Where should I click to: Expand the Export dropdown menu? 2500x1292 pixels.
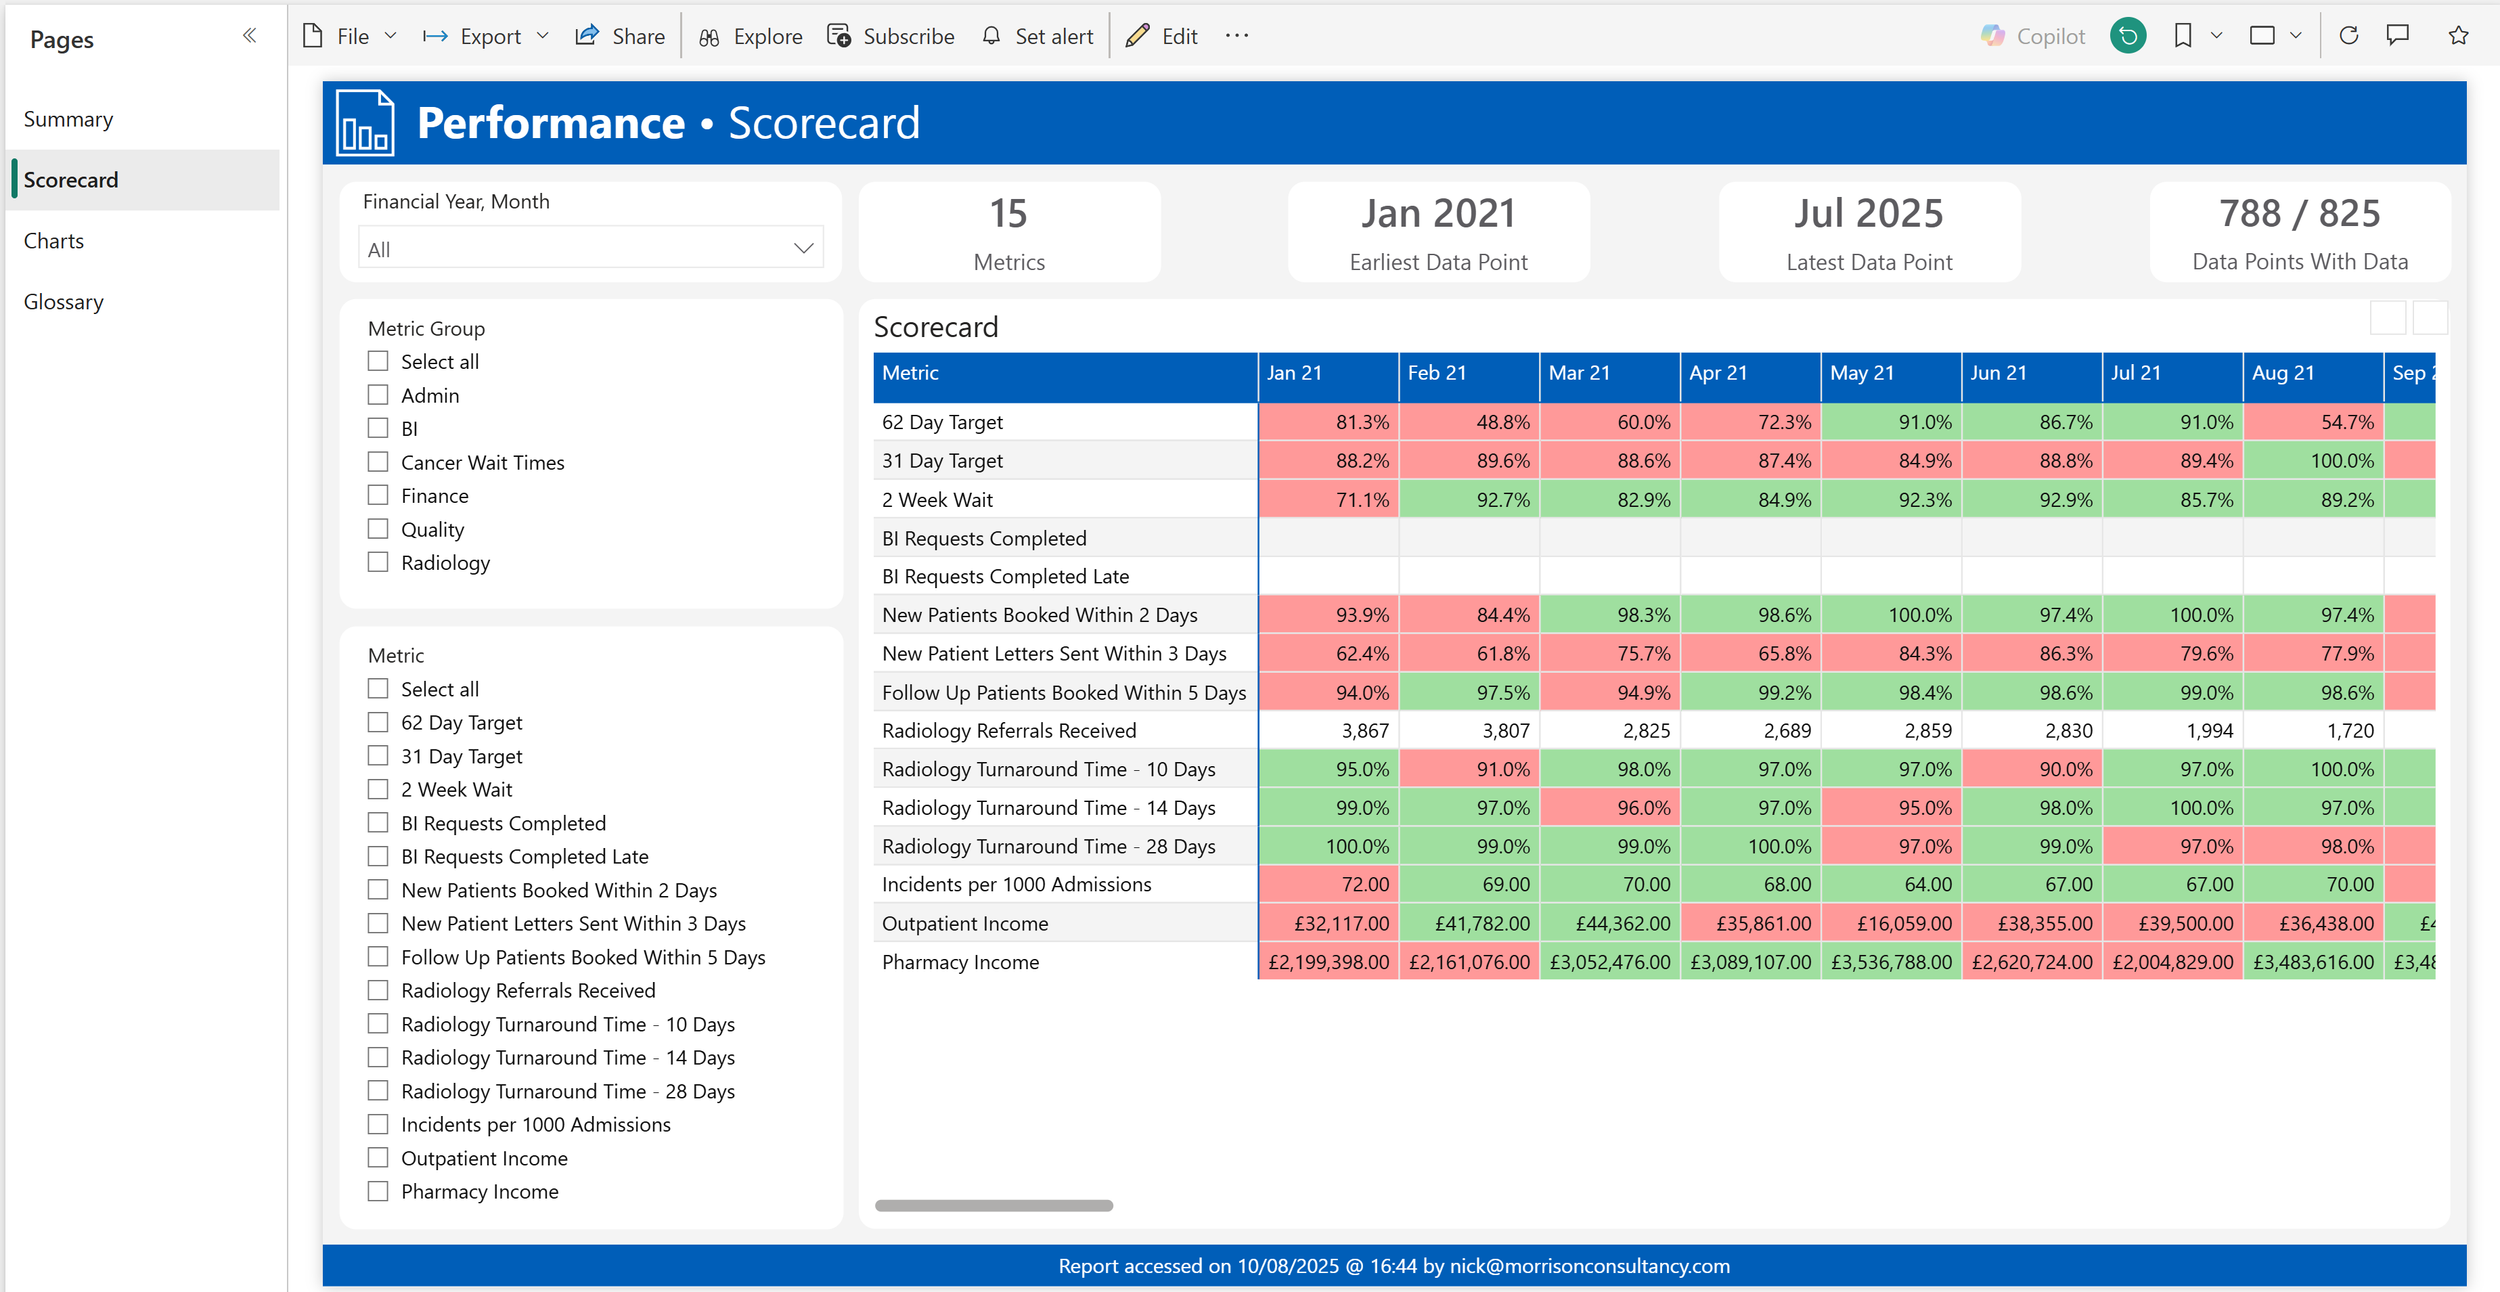click(x=486, y=36)
